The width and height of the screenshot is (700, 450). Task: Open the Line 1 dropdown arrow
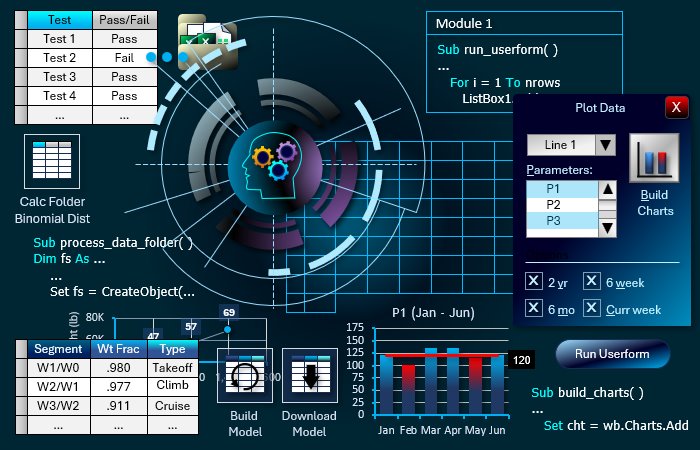coord(605,145)
